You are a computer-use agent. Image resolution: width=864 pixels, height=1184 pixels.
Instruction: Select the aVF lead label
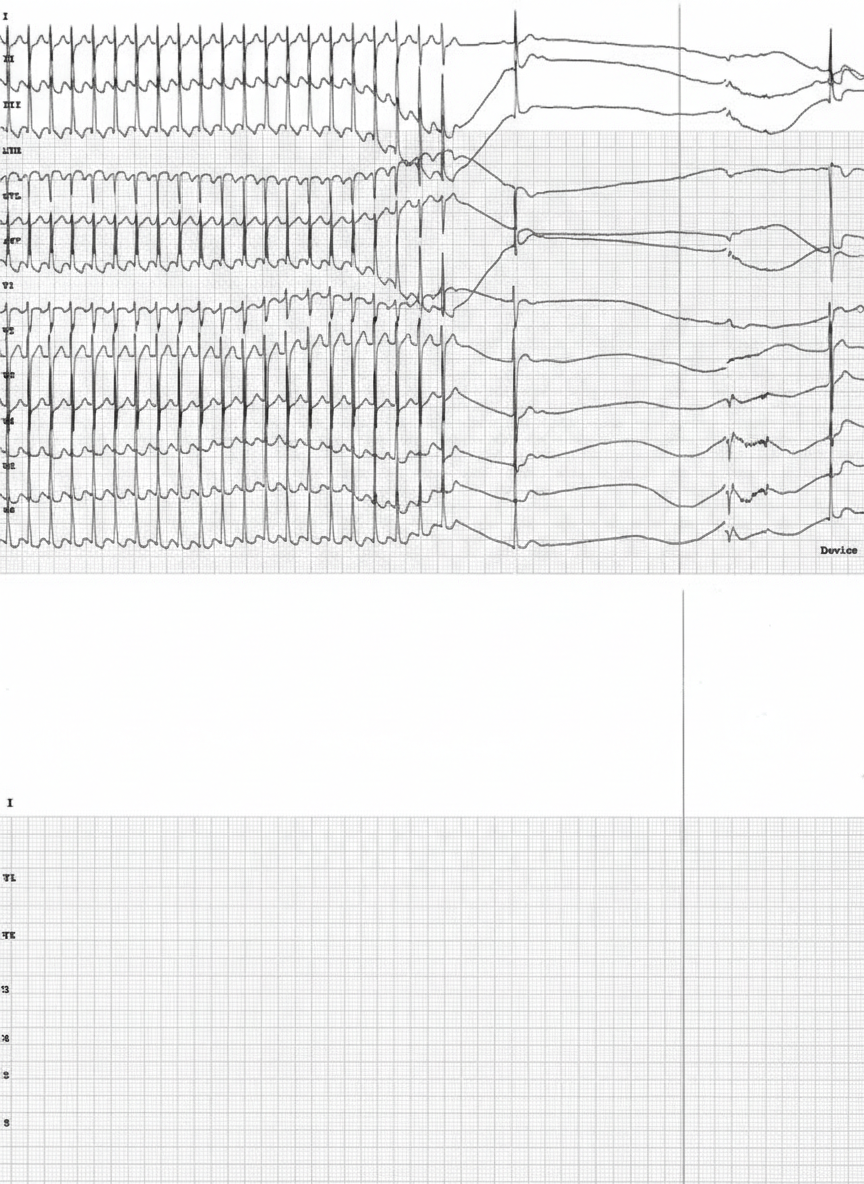(11, 241)
